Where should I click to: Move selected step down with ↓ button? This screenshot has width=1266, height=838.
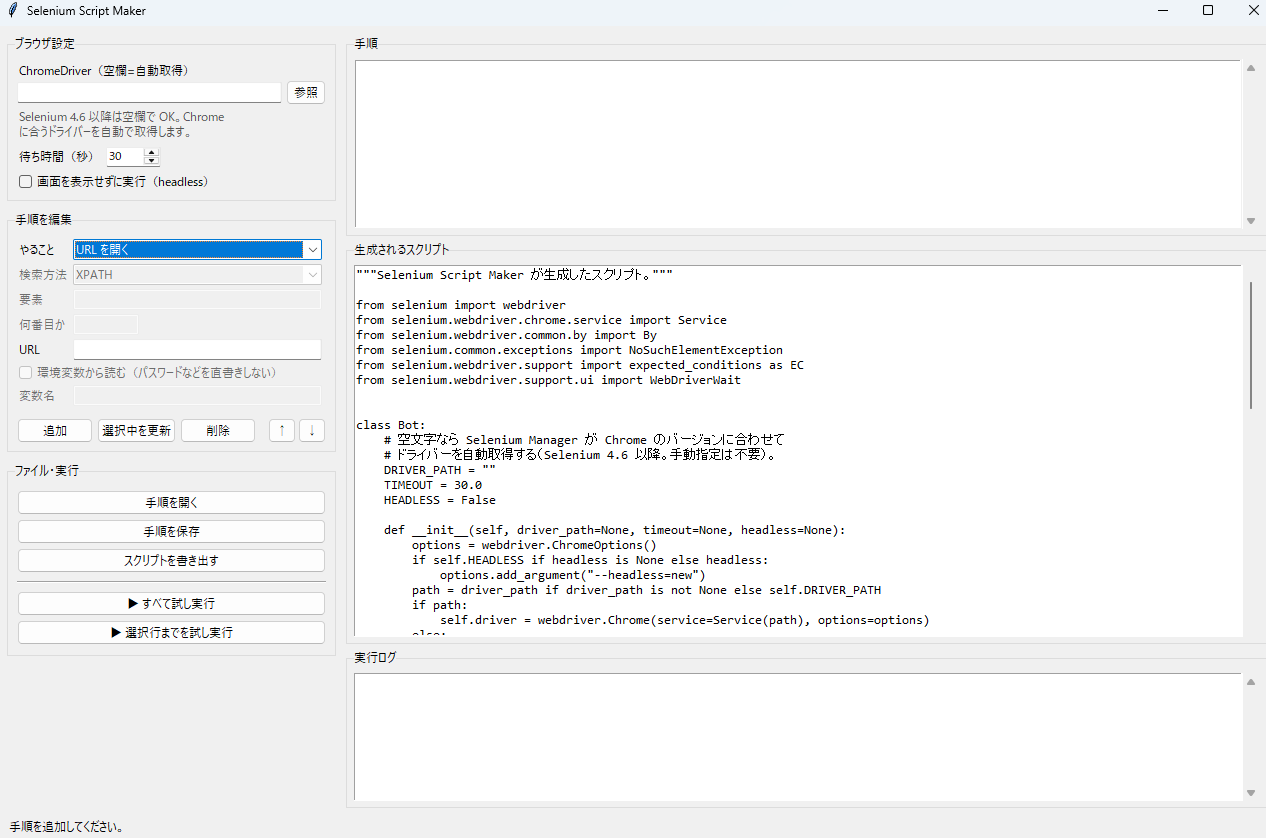click(312, 430)
